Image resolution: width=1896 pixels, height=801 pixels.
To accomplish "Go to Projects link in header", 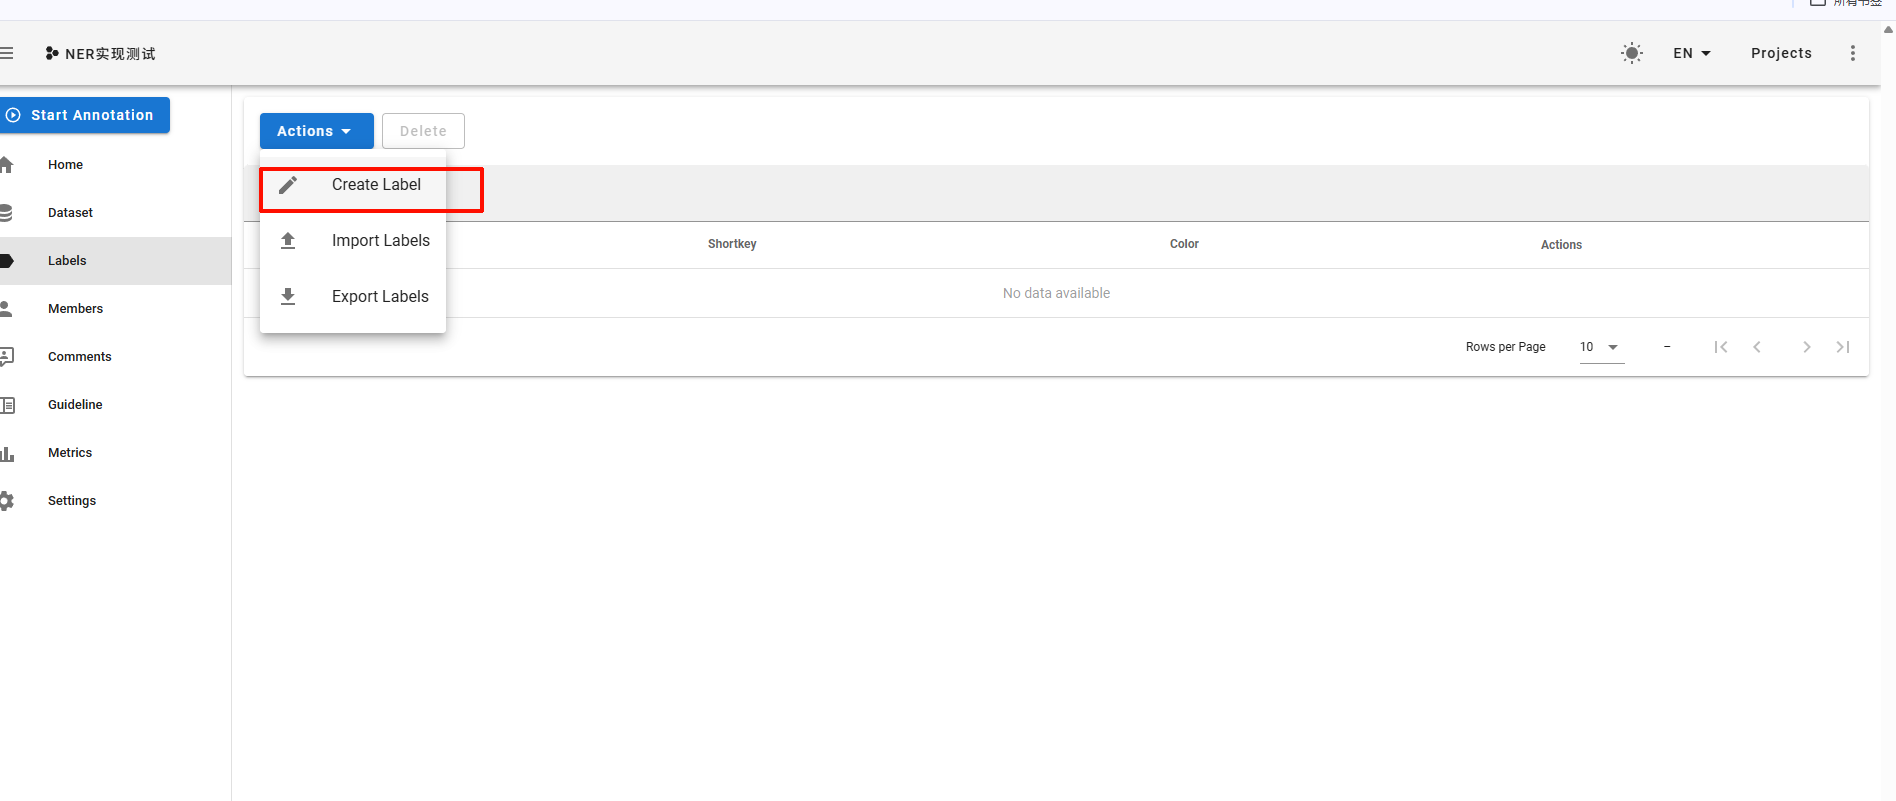I will [1781, 53].
